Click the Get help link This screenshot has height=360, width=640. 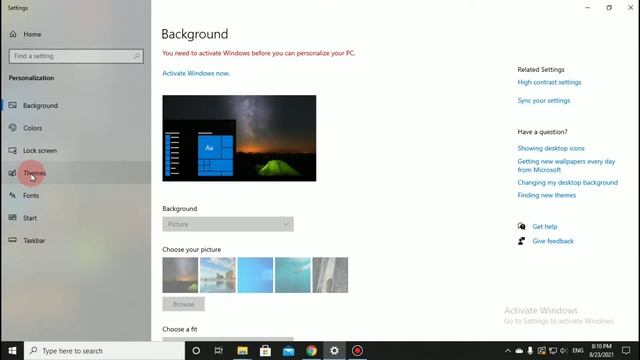(x=544, y=227)
